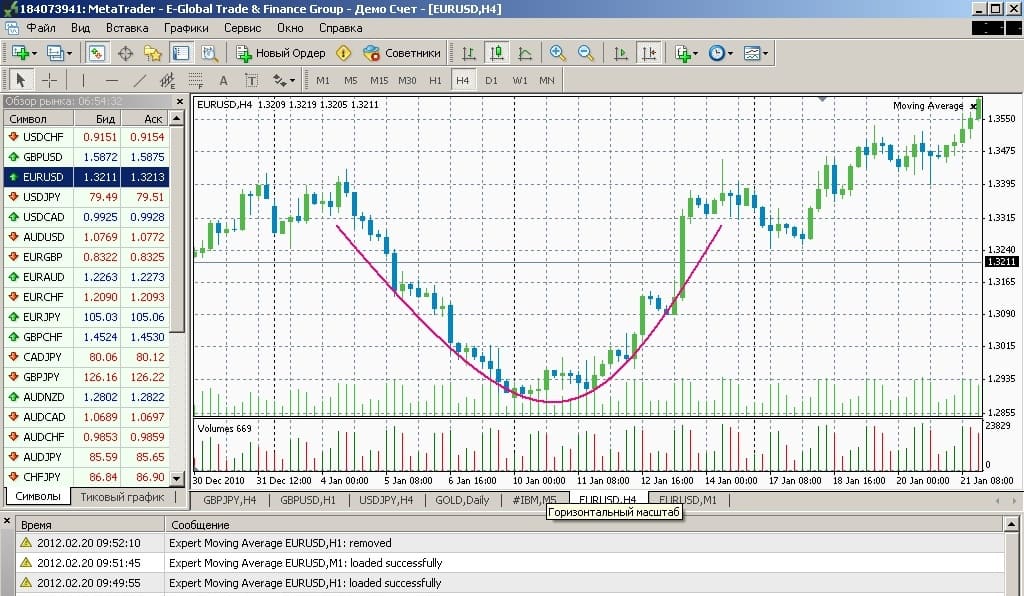Pick the text label tool

(x=223, y=80)
